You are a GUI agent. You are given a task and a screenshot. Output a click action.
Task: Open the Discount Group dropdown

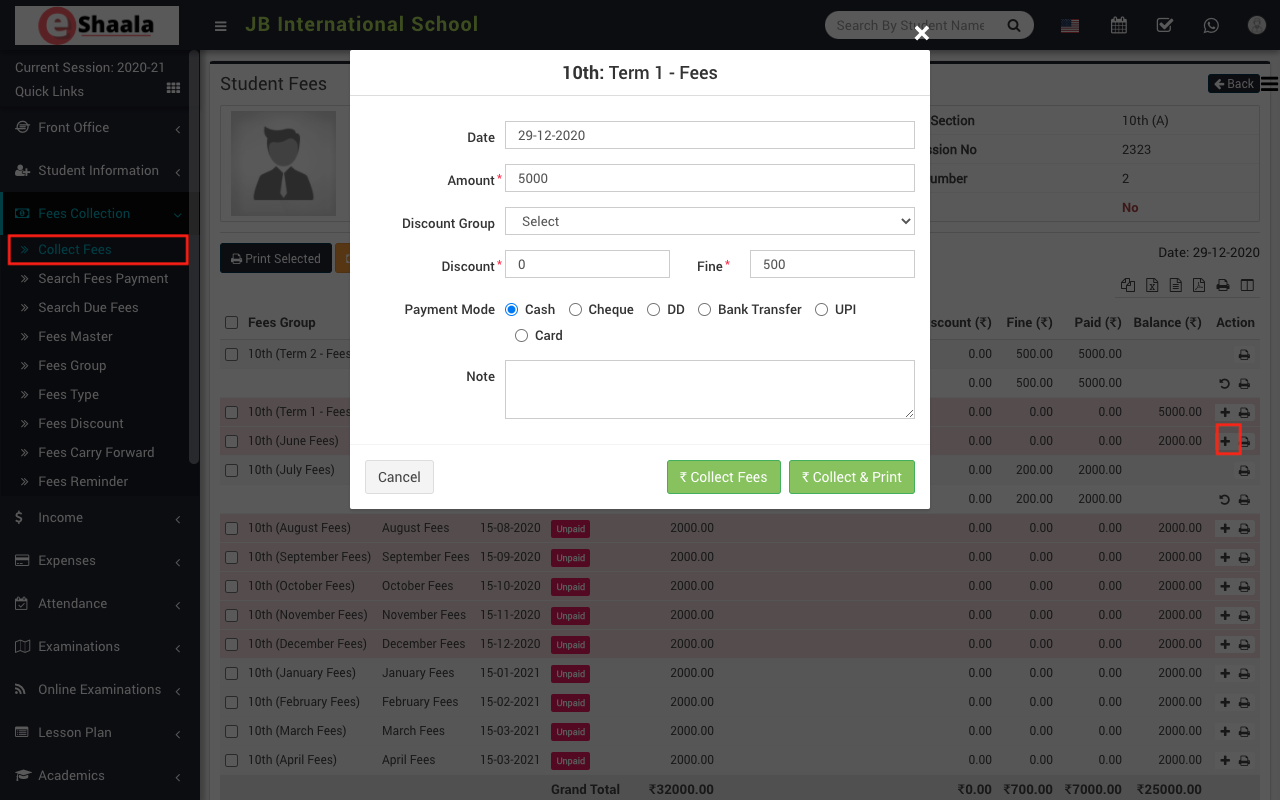coord(710,221)
